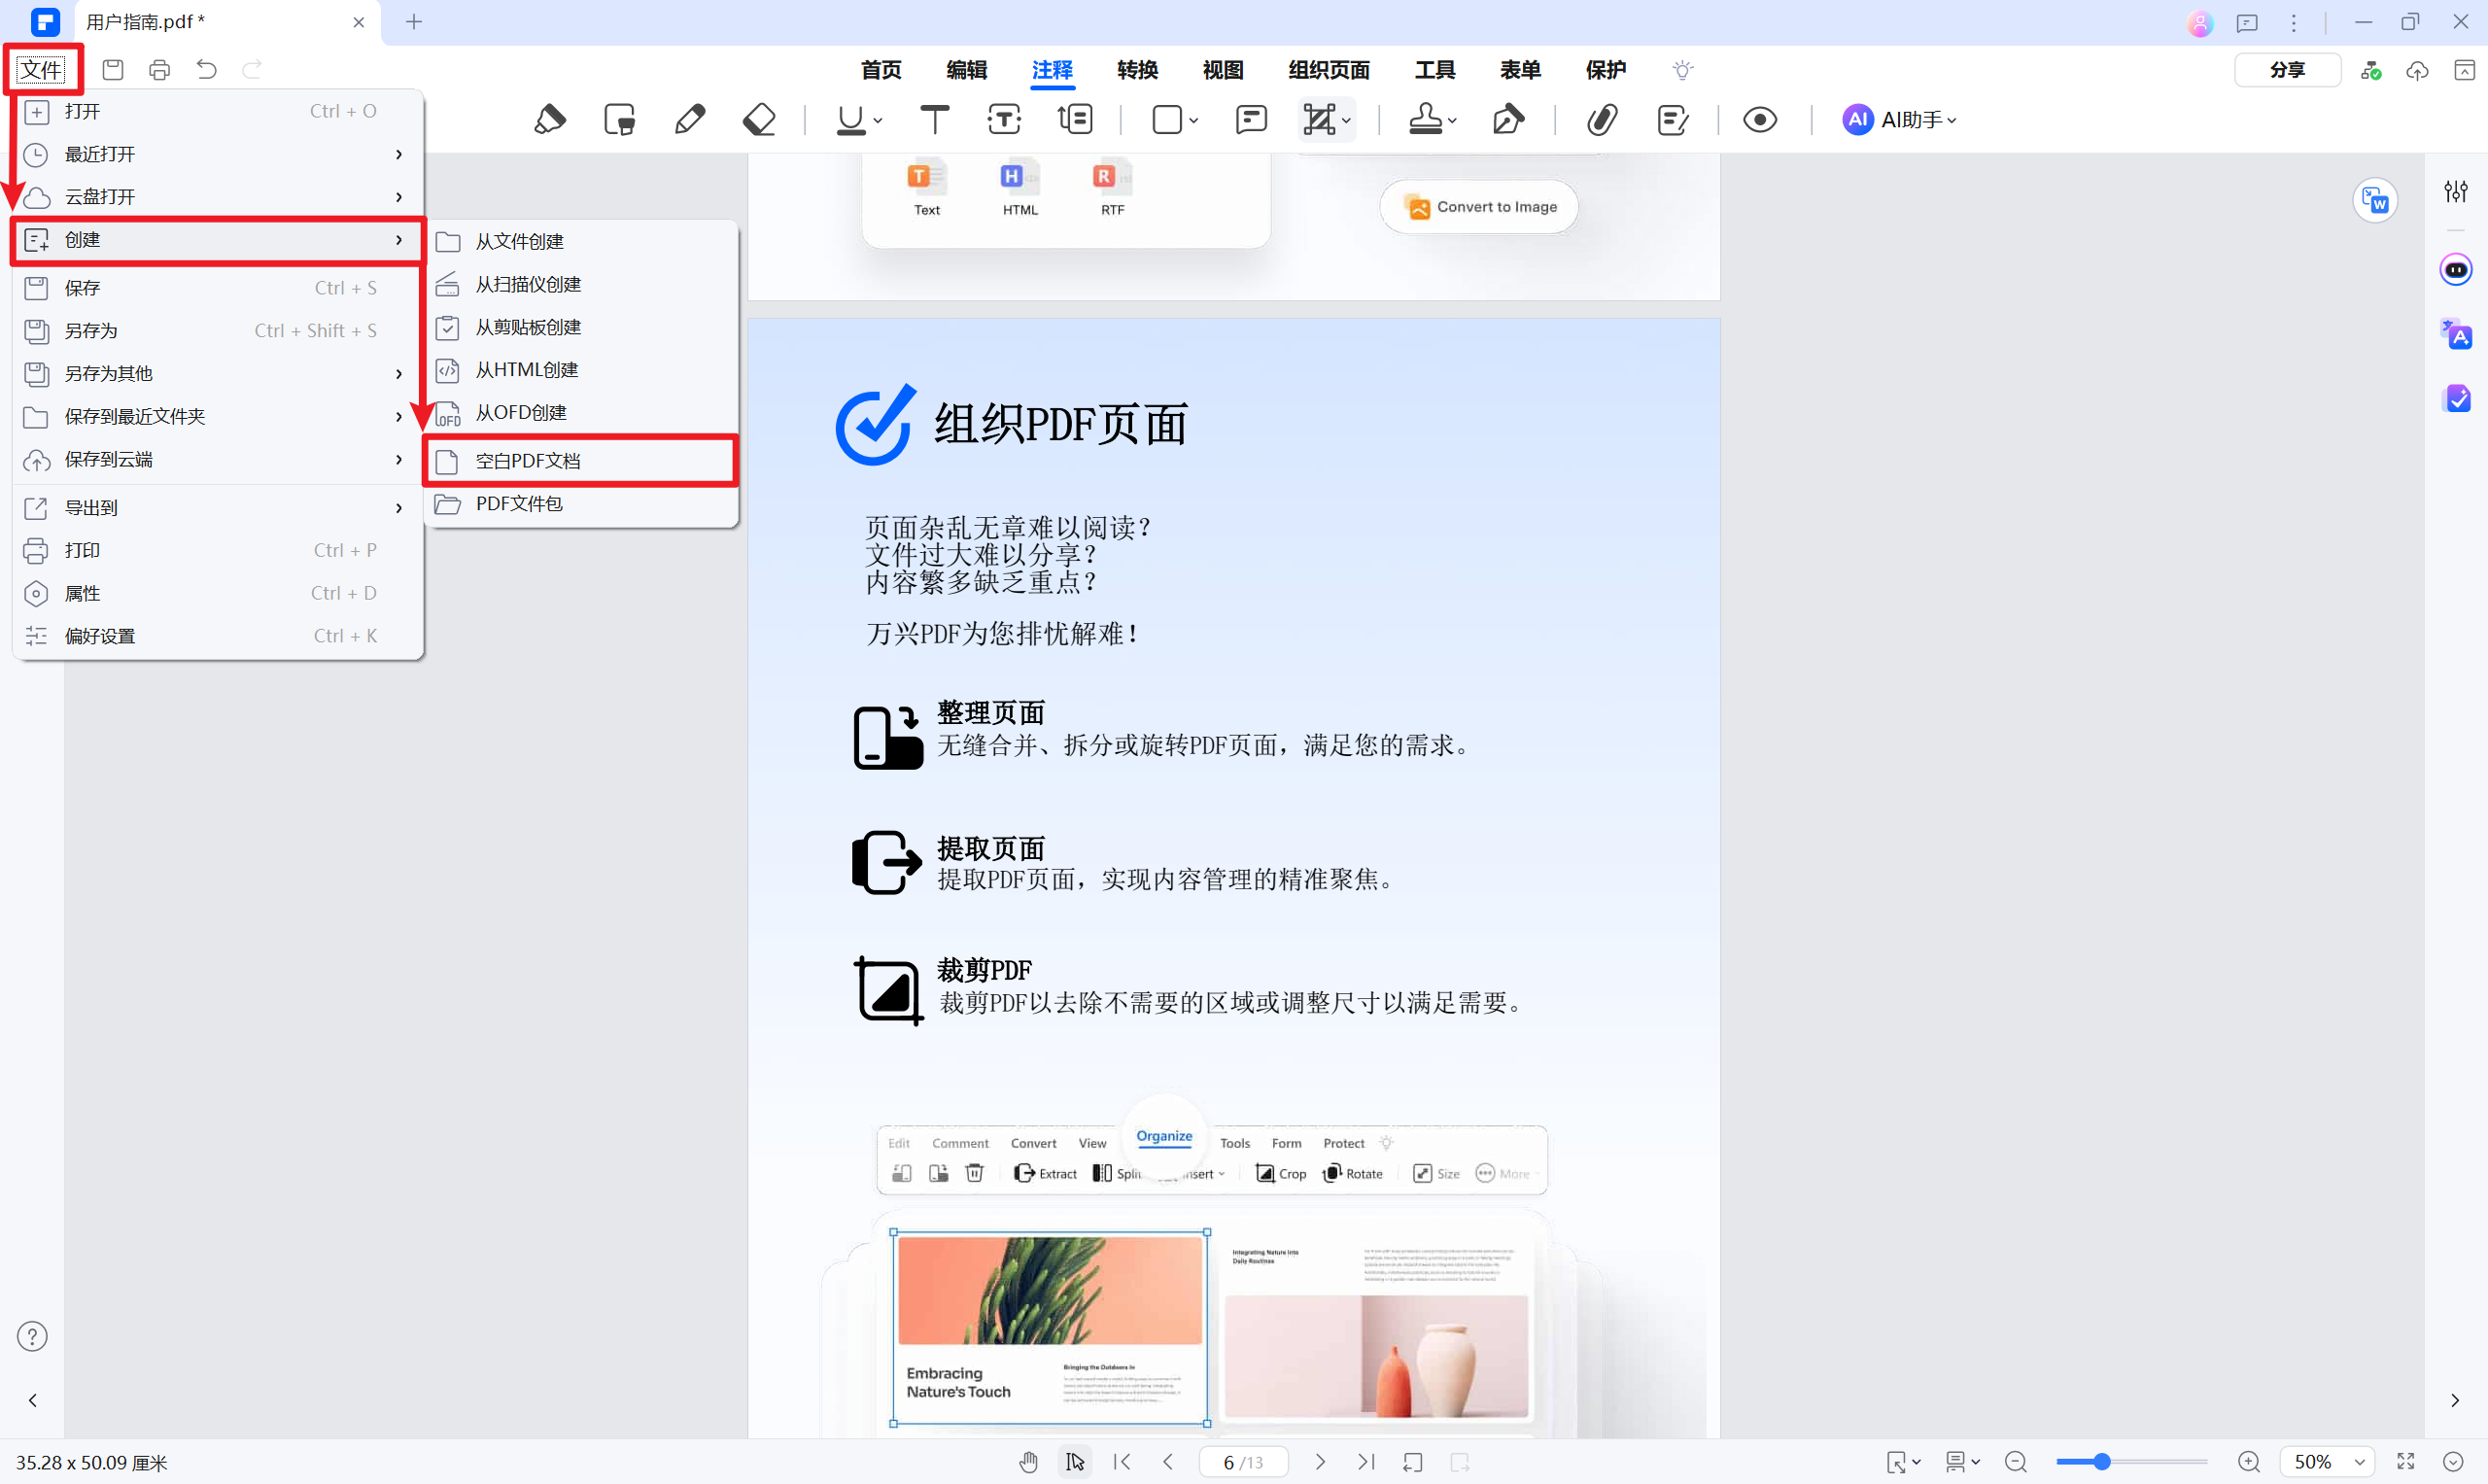Toggle reading preview with the eye icon

click(x=1760, y=119)
